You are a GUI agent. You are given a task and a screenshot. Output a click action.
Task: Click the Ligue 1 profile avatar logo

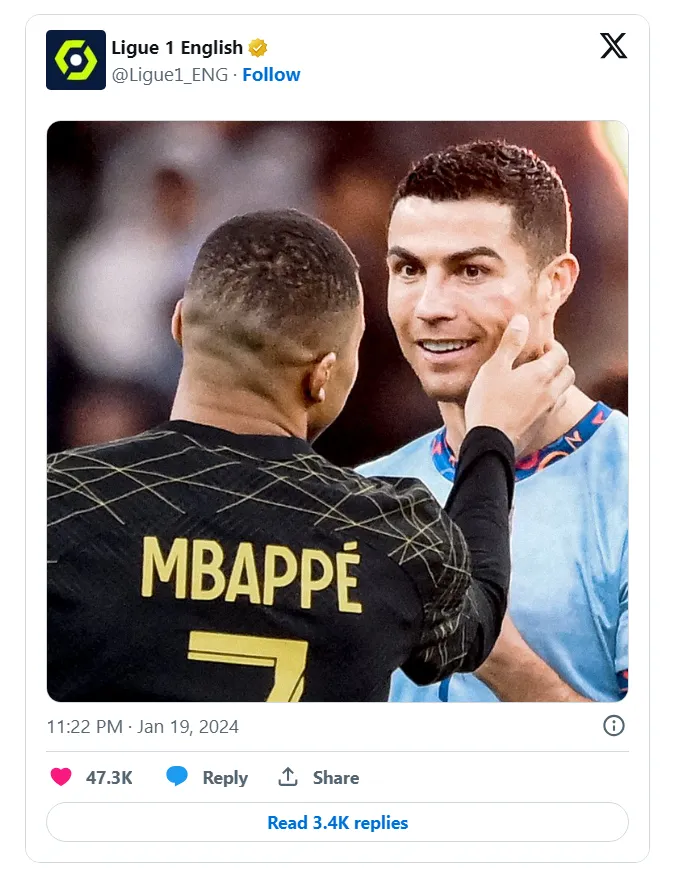tap(76, 60)
